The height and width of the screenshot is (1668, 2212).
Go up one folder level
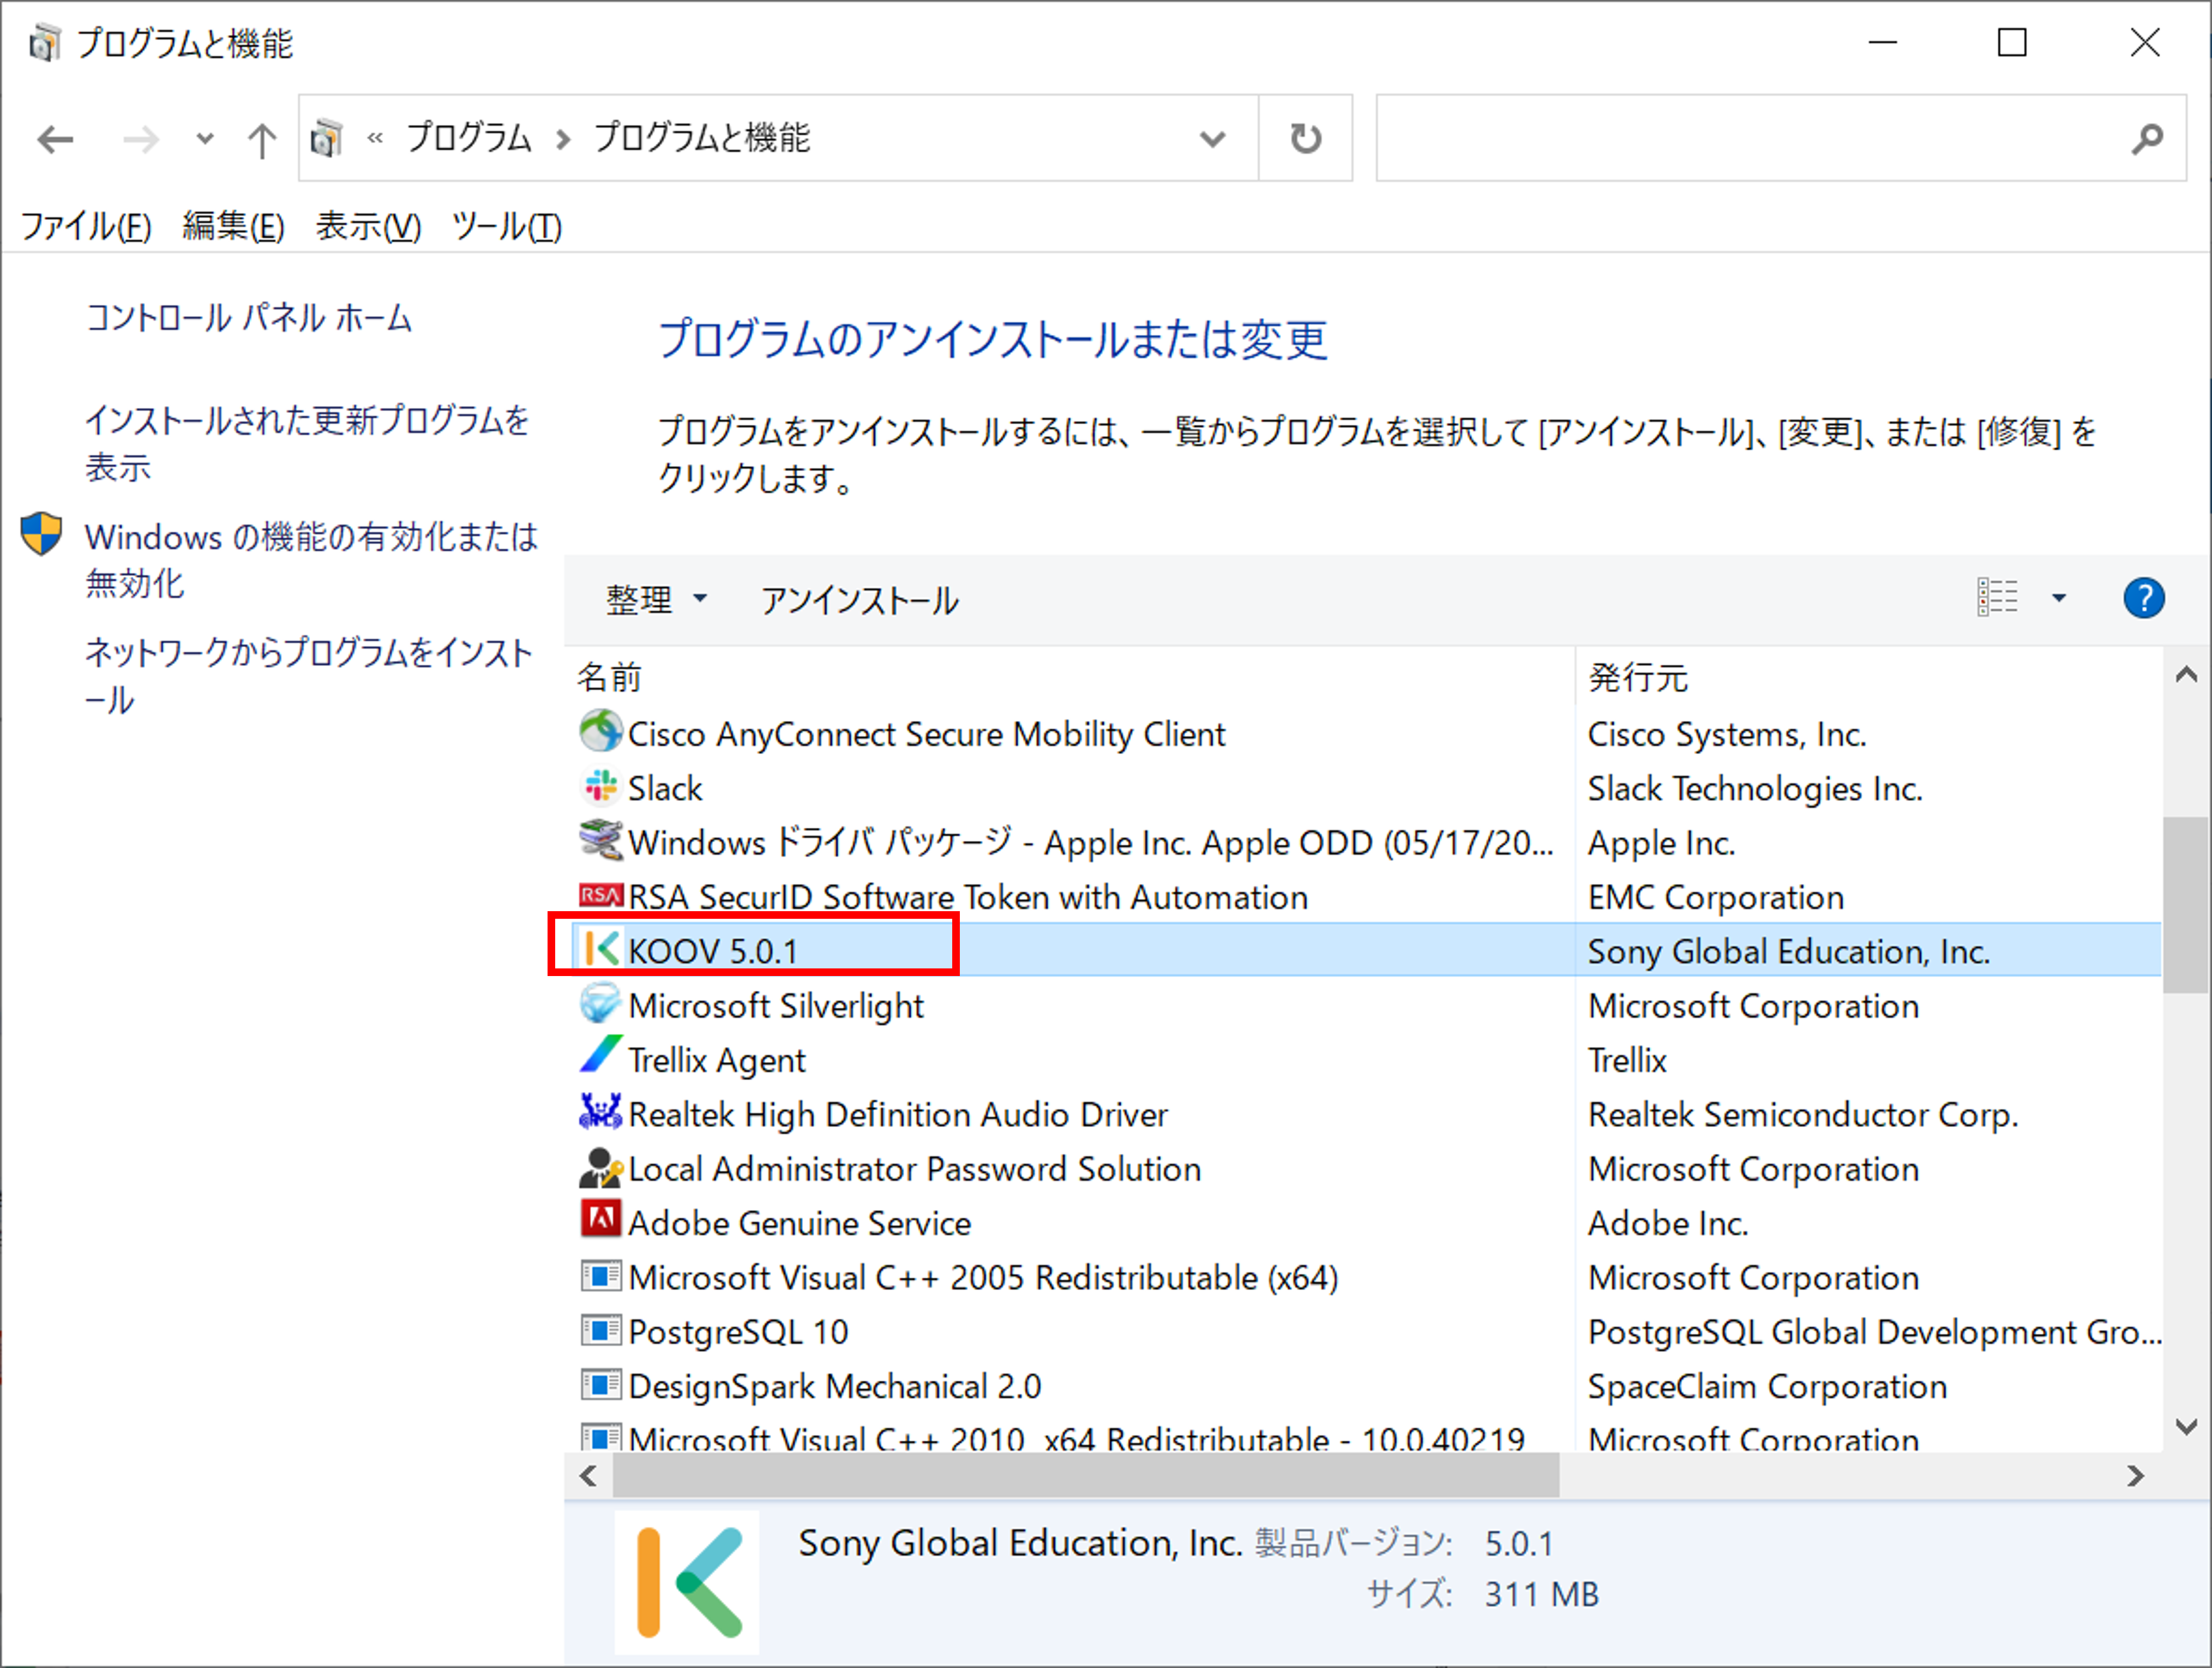261,139
